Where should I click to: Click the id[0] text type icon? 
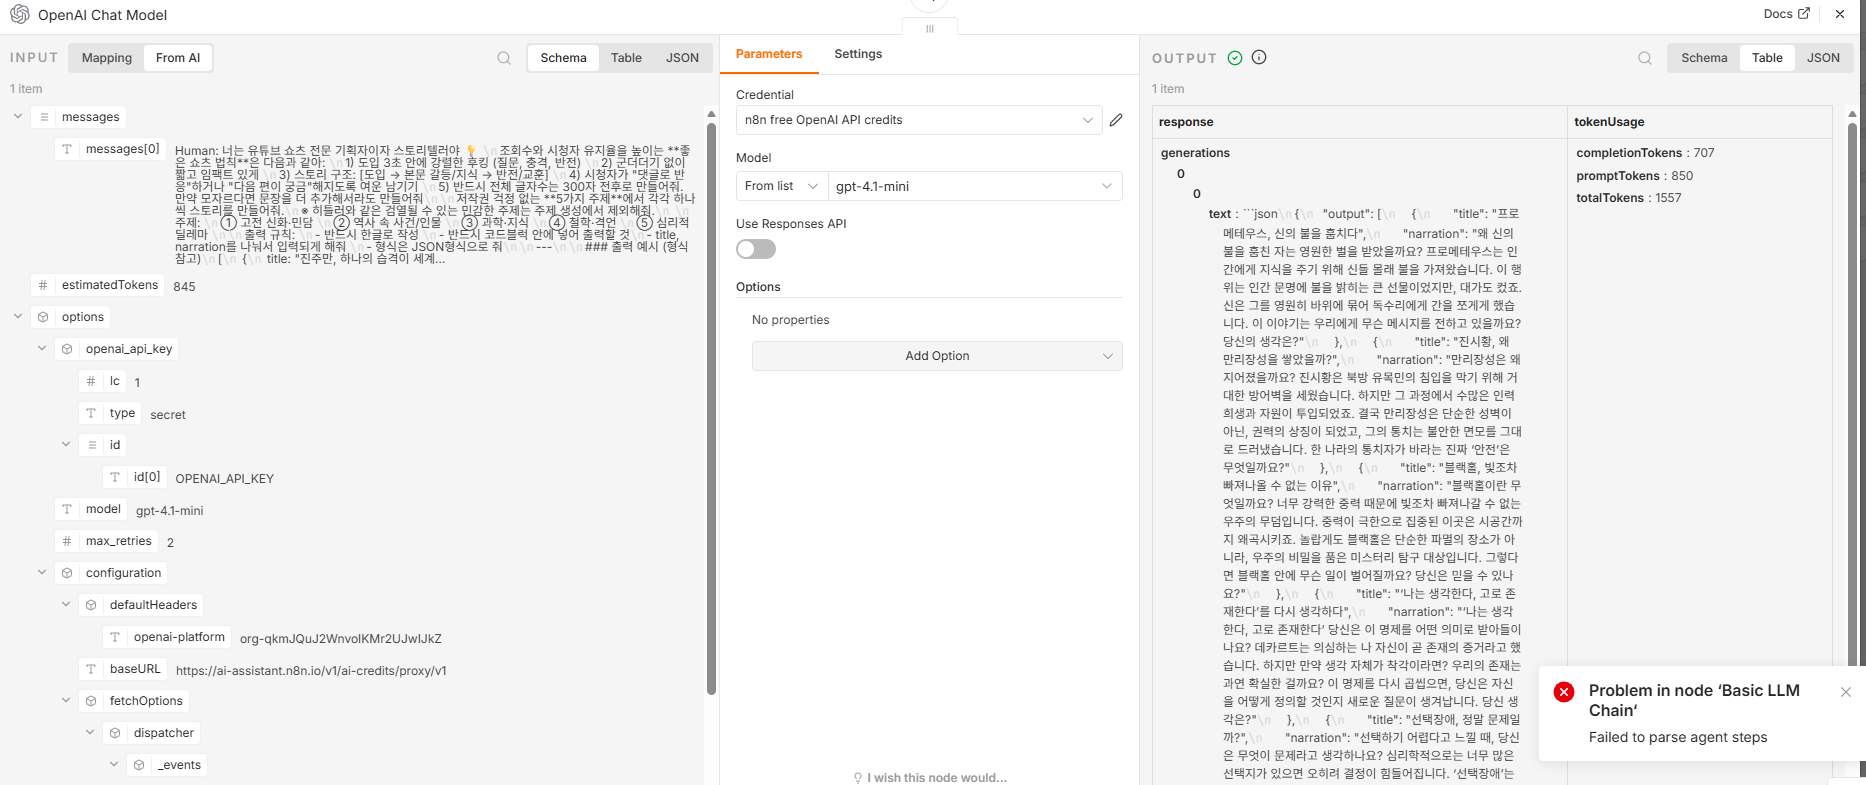115,477
